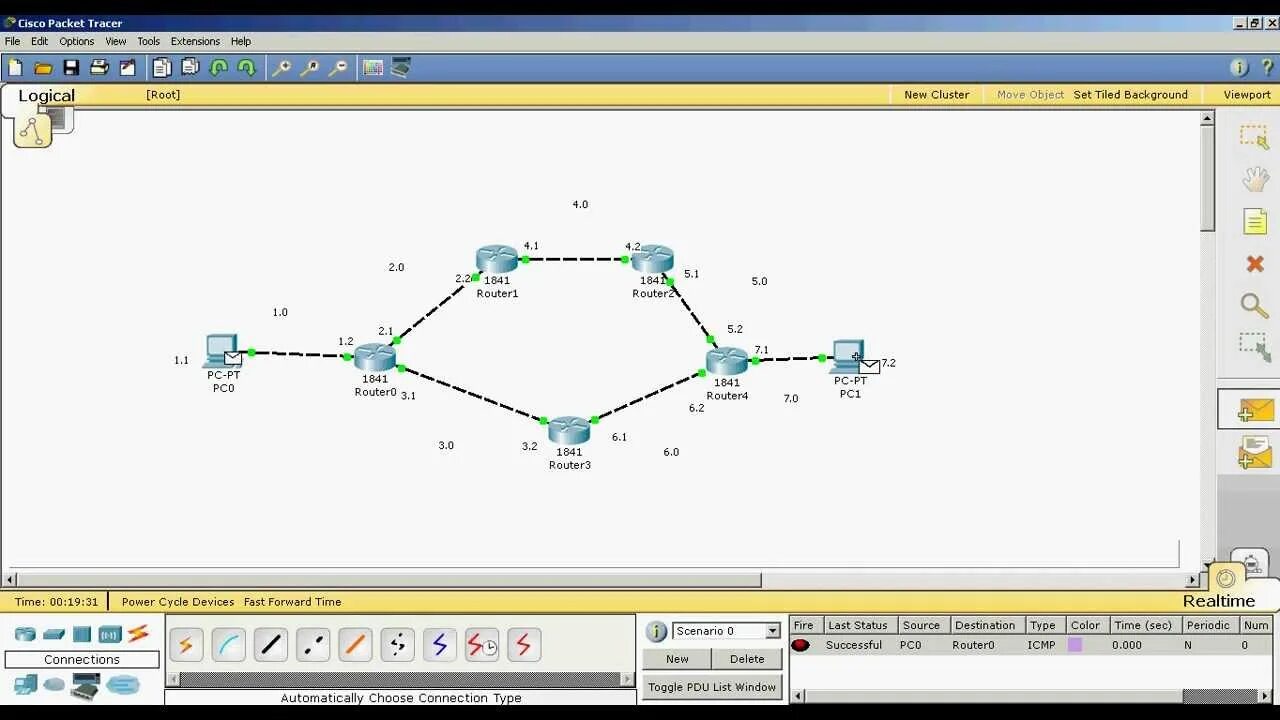This screenshot has width=1280, height=720.
Task: Select the Resize Shape tool
Action: point(1254,347)
